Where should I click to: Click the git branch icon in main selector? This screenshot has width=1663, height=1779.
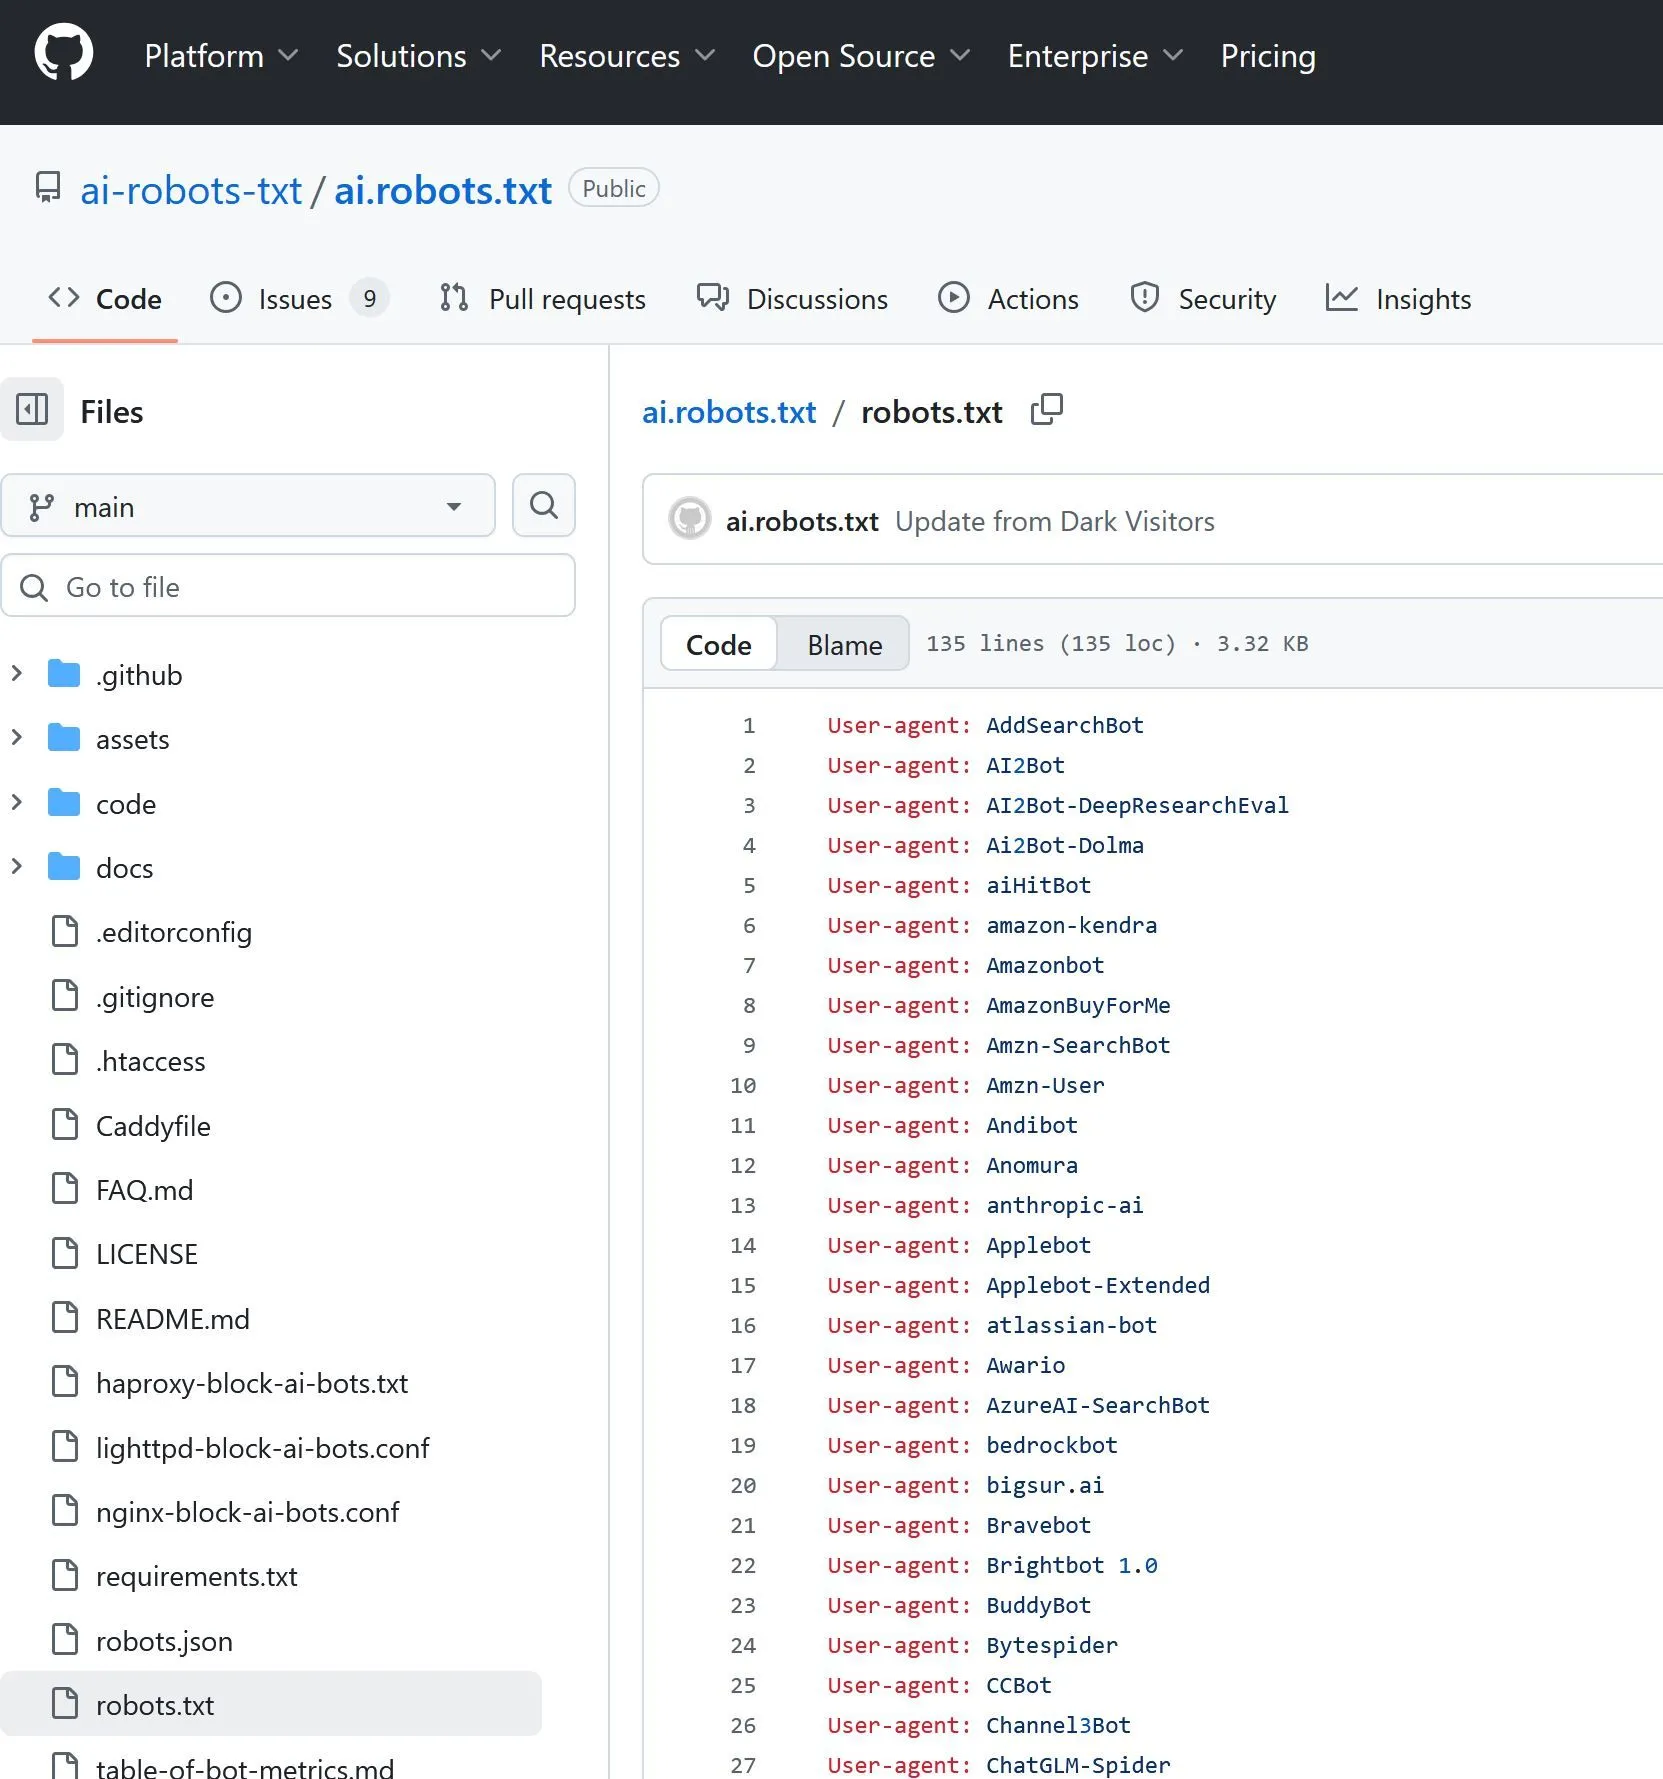pyautogui.click(x=42, y=507)
